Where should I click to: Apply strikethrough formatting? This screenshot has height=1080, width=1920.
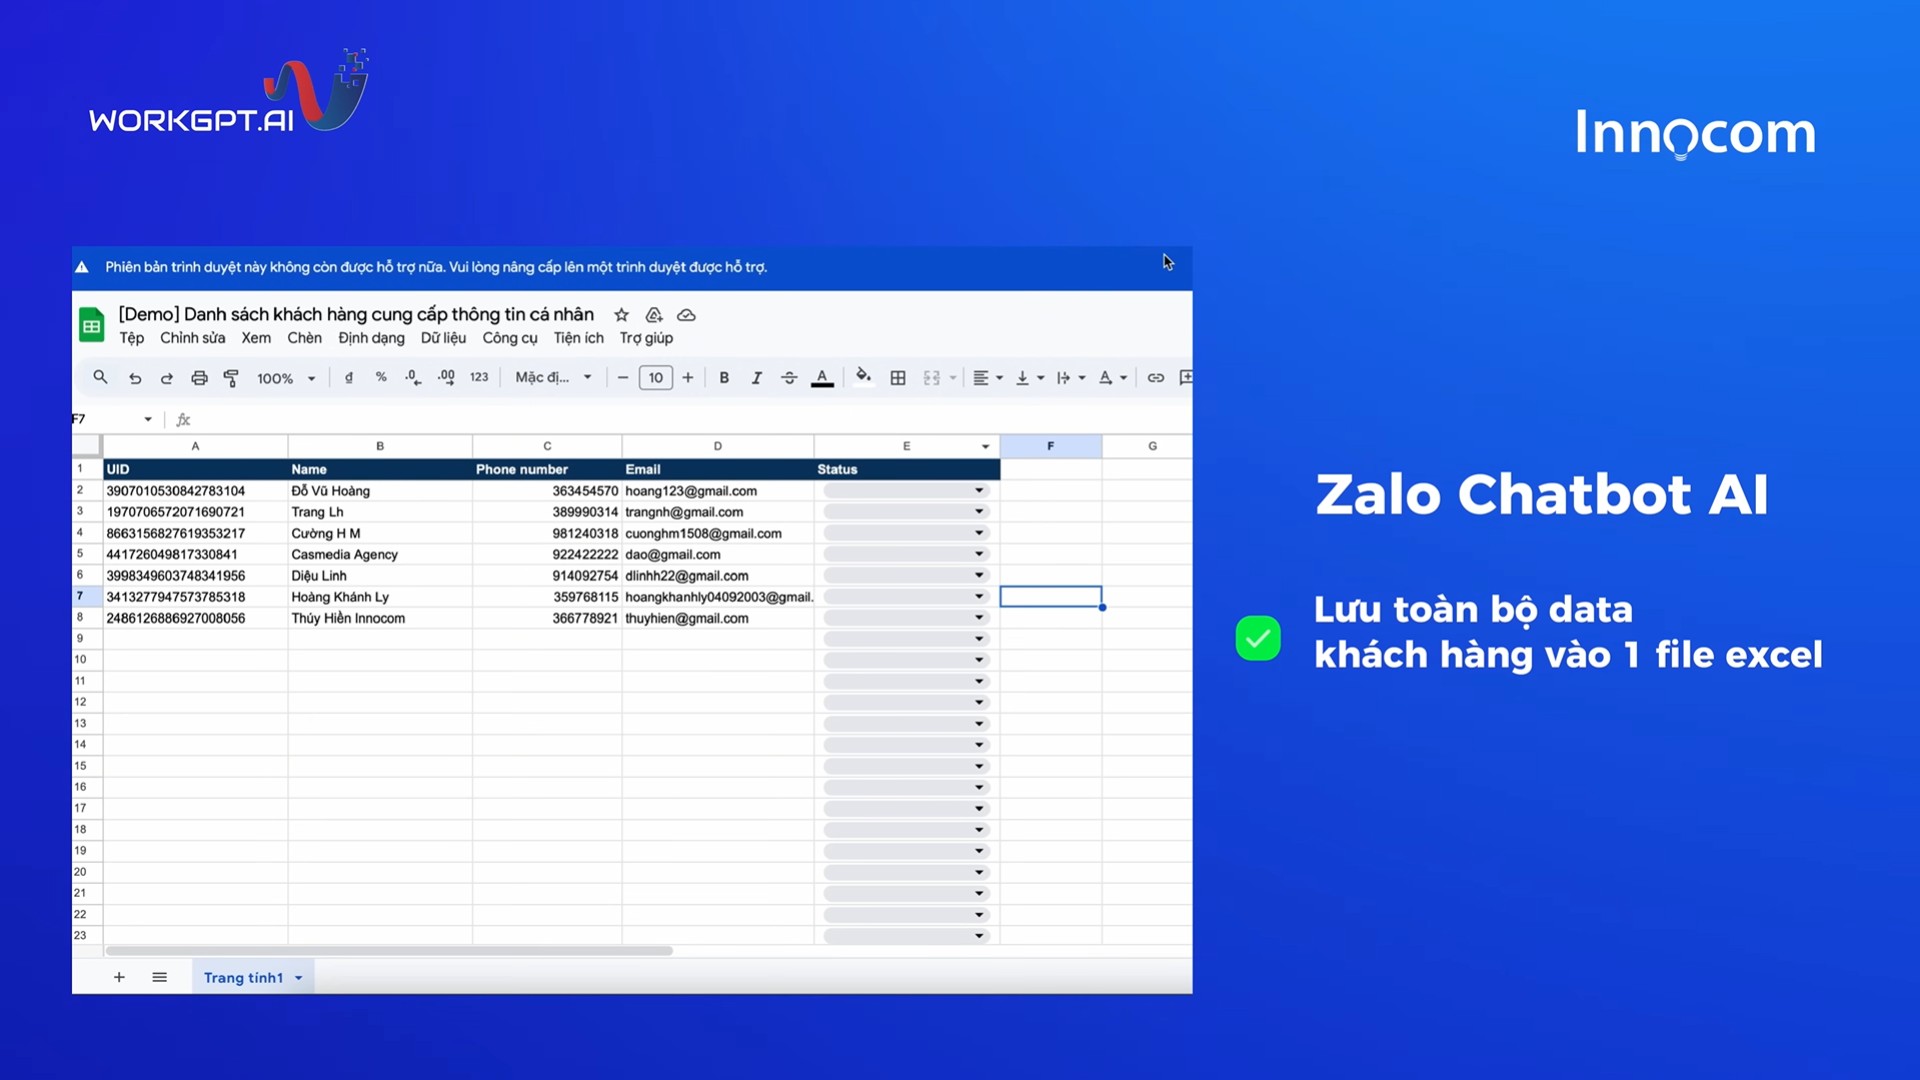789,377
